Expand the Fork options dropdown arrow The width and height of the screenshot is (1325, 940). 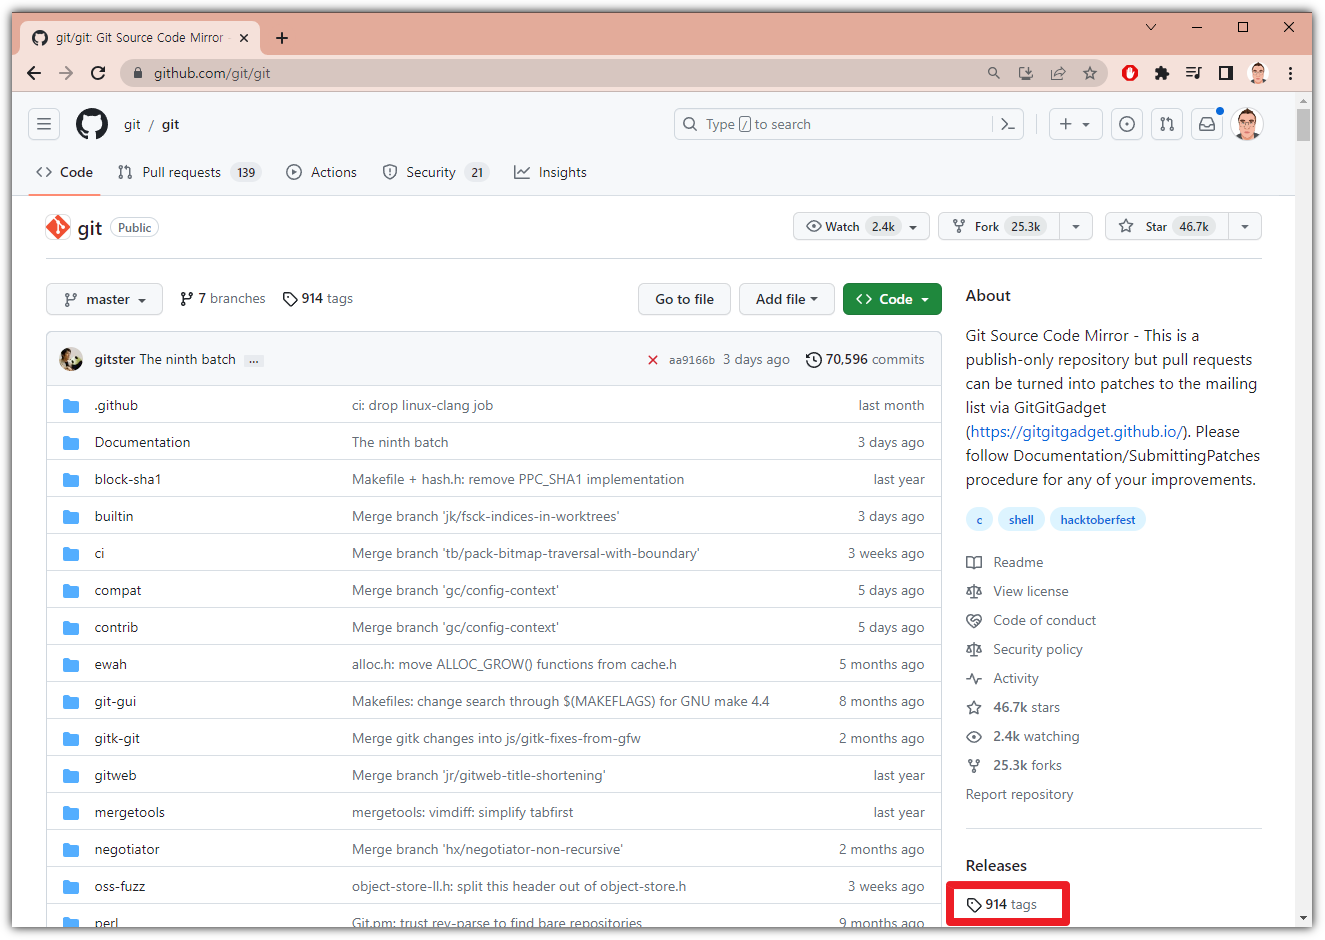[1076, 226]
